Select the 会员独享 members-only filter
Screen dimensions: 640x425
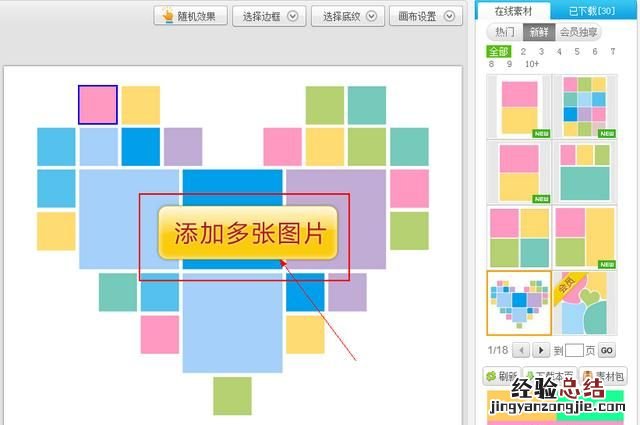coord(578,32)
